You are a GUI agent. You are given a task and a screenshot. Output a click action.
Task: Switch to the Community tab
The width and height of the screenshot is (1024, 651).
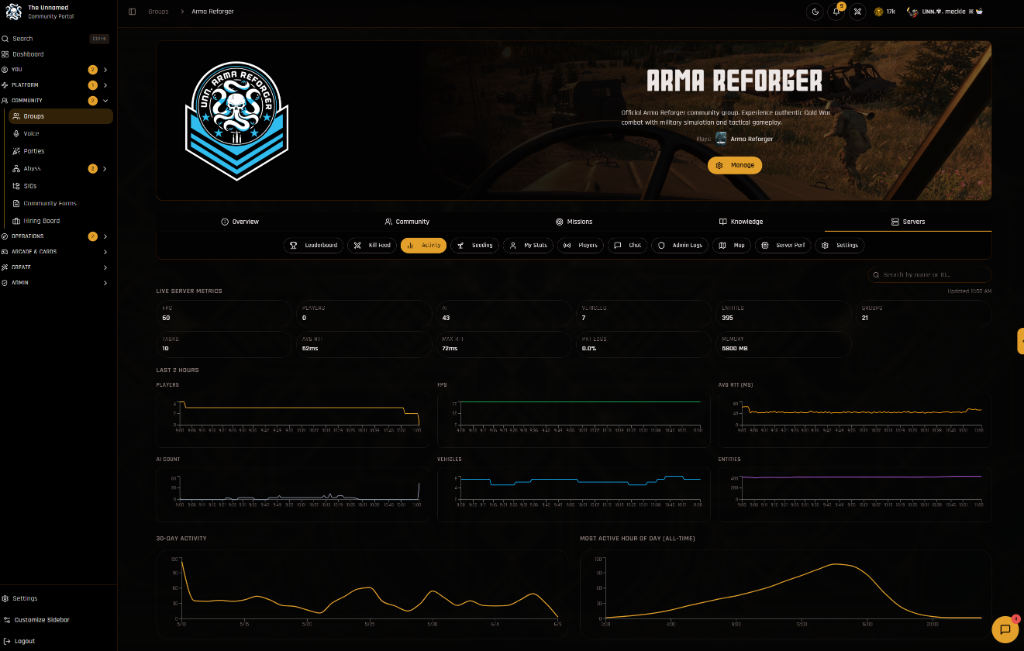pyautogui.click(x=407, y=221)
